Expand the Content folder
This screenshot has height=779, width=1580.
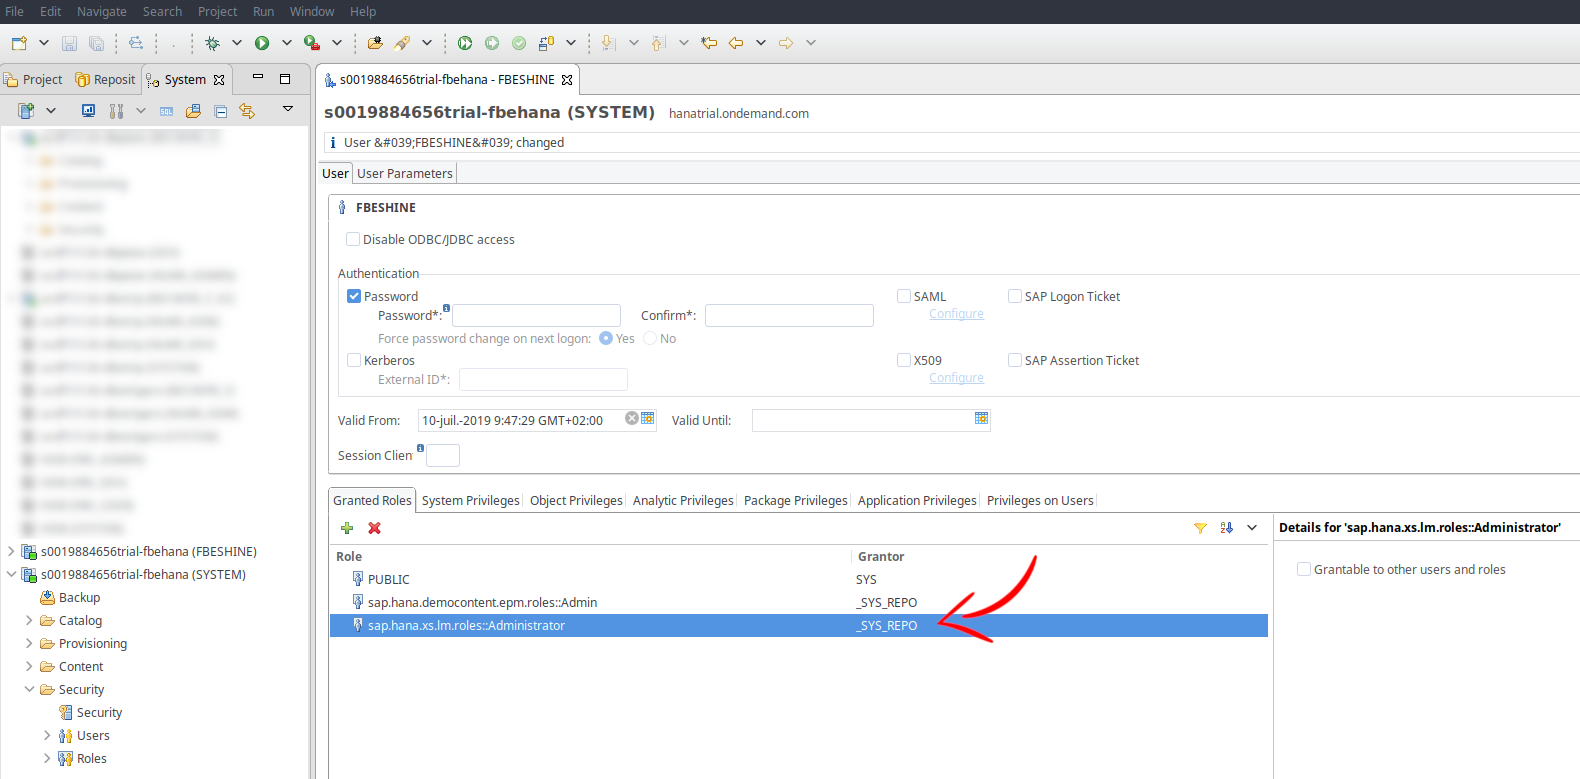29,666
